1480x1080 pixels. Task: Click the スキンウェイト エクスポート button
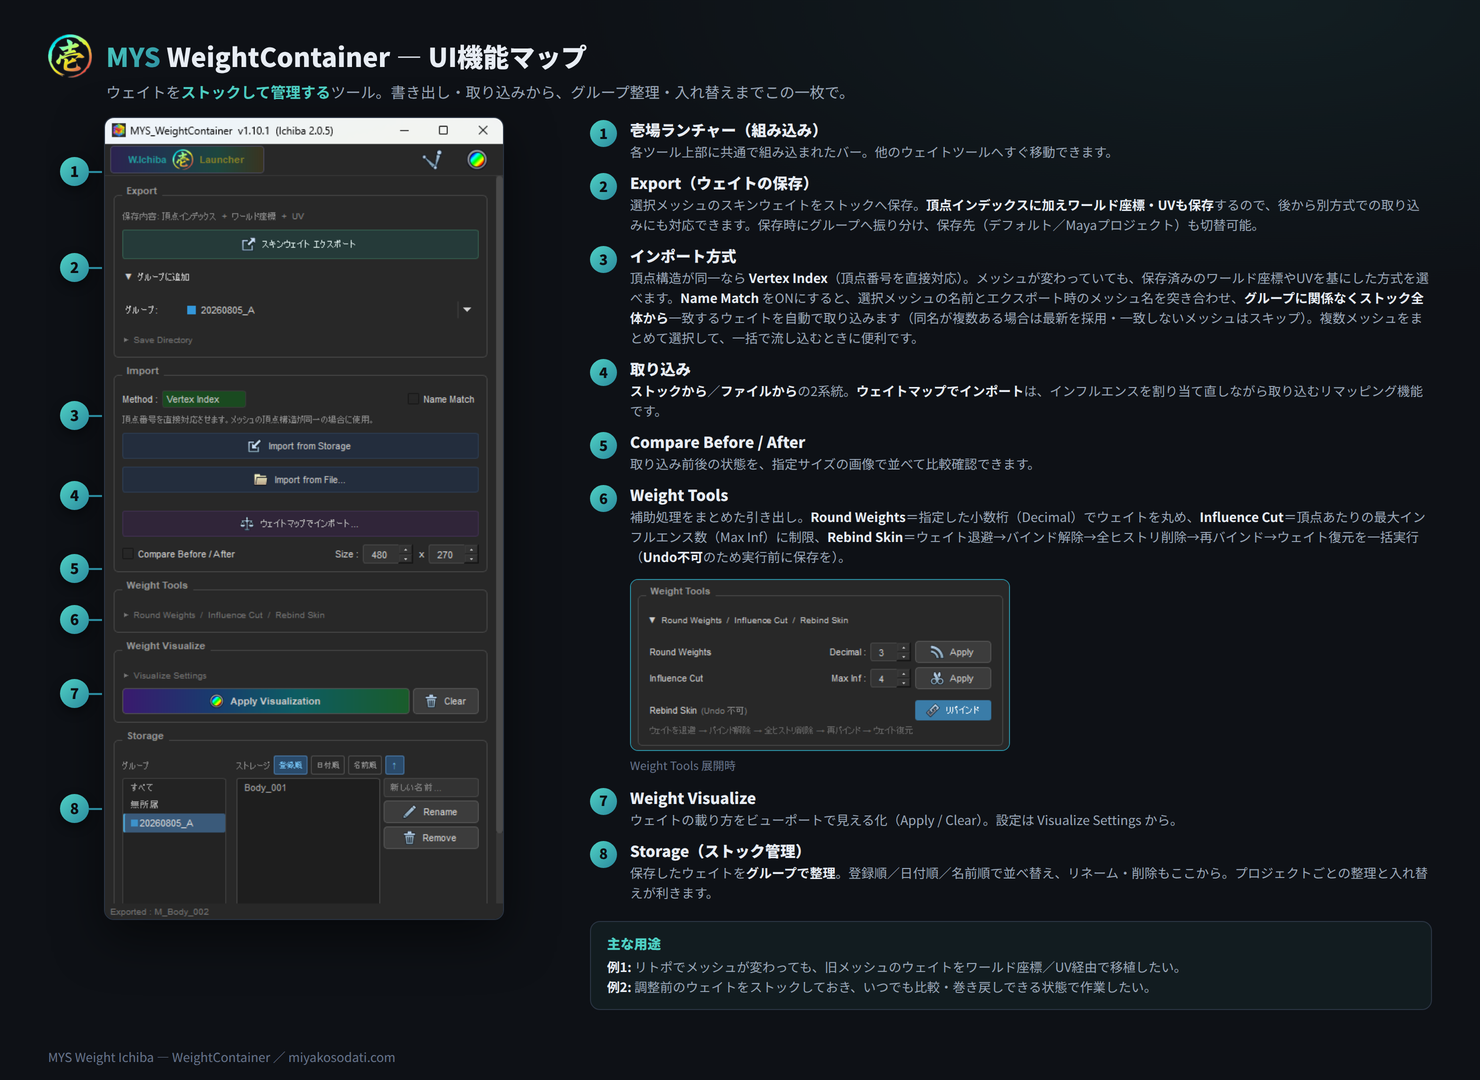coord(300,244)
